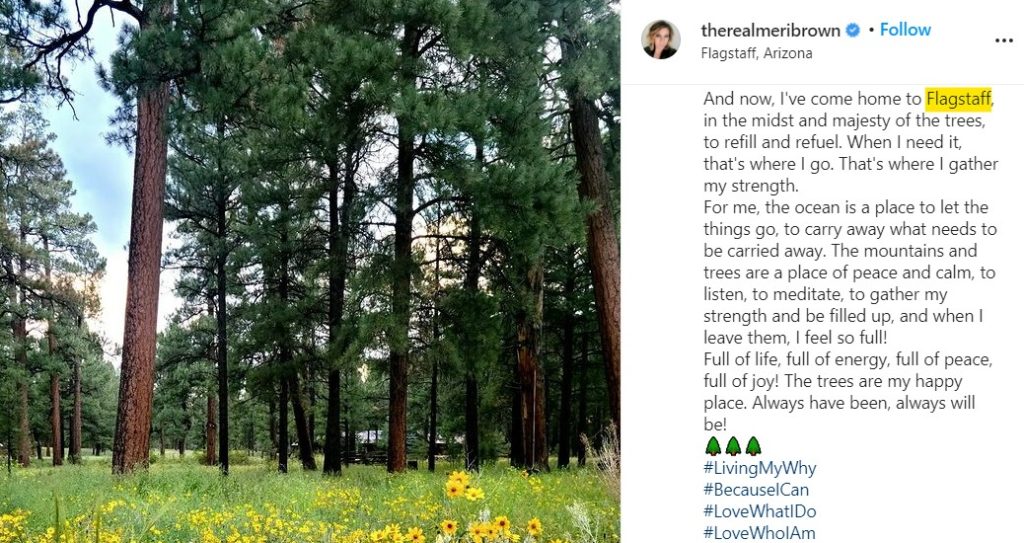
Task: Select the #LoveWhatIDo hashtag
Action: (x=759, y=511)
